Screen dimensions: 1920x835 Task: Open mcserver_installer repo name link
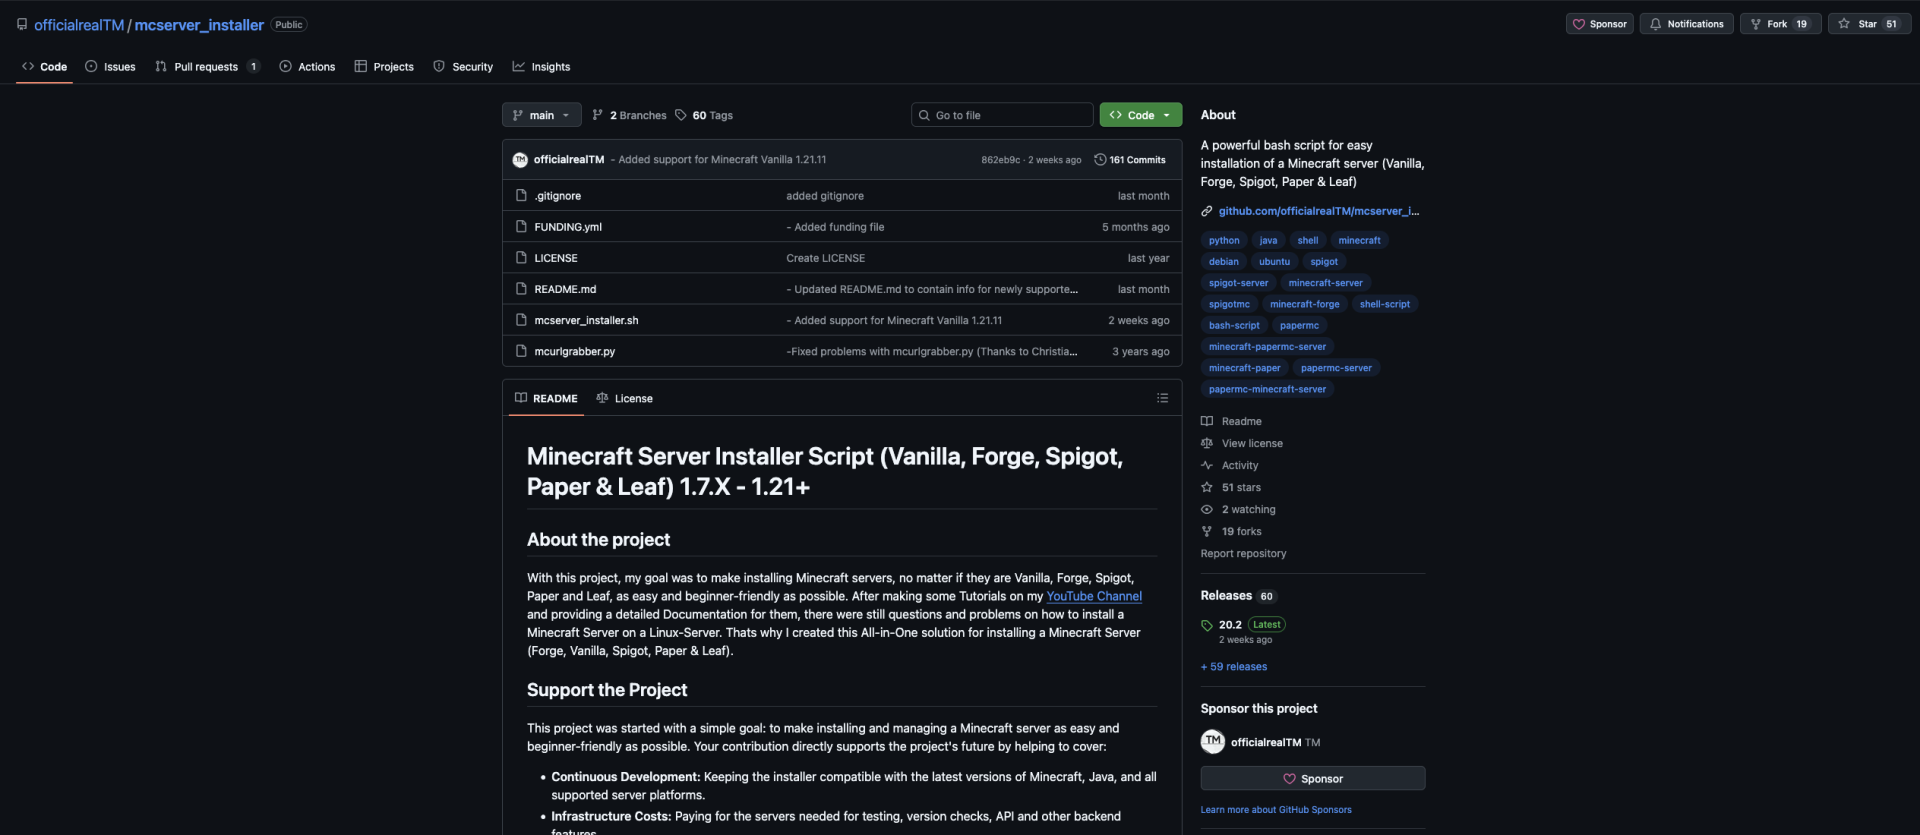pos(199,25)
